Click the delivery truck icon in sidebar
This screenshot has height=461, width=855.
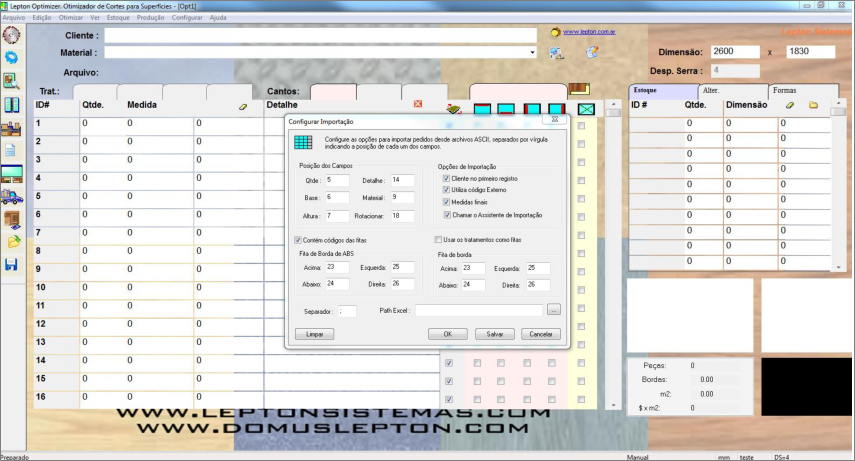11,196
